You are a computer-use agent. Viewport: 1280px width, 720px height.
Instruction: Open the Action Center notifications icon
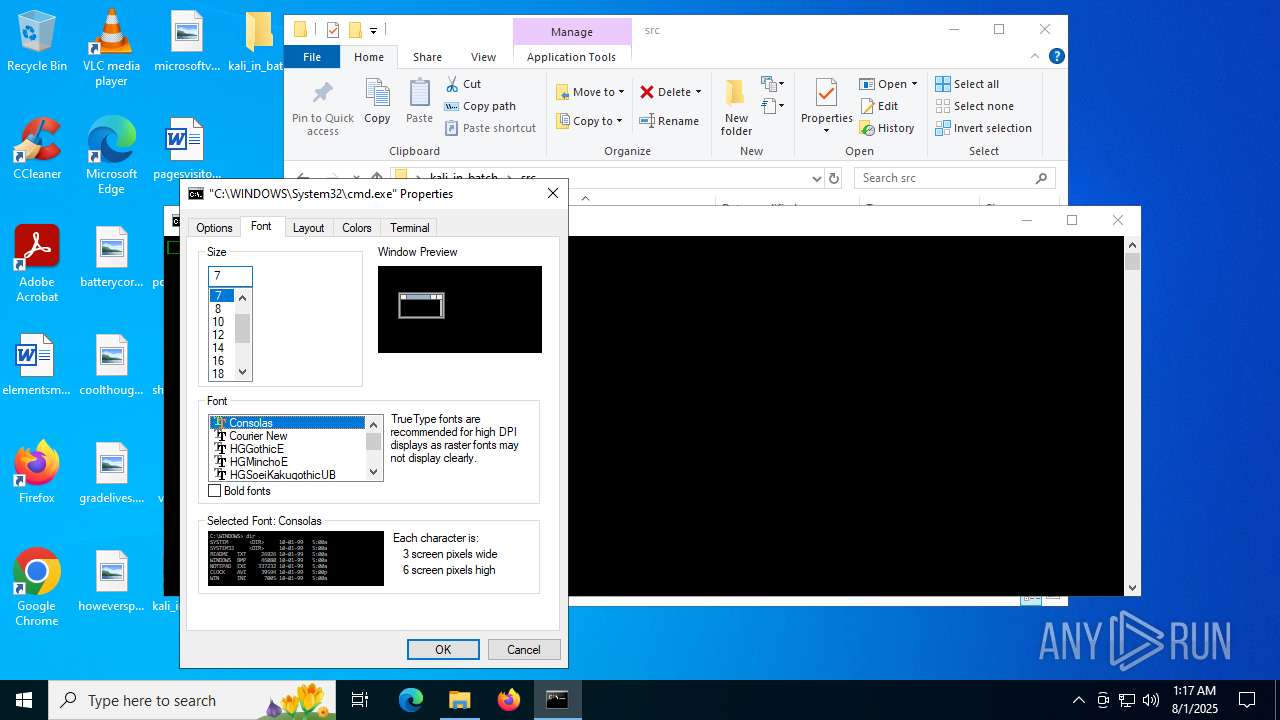click(1247, 700)
